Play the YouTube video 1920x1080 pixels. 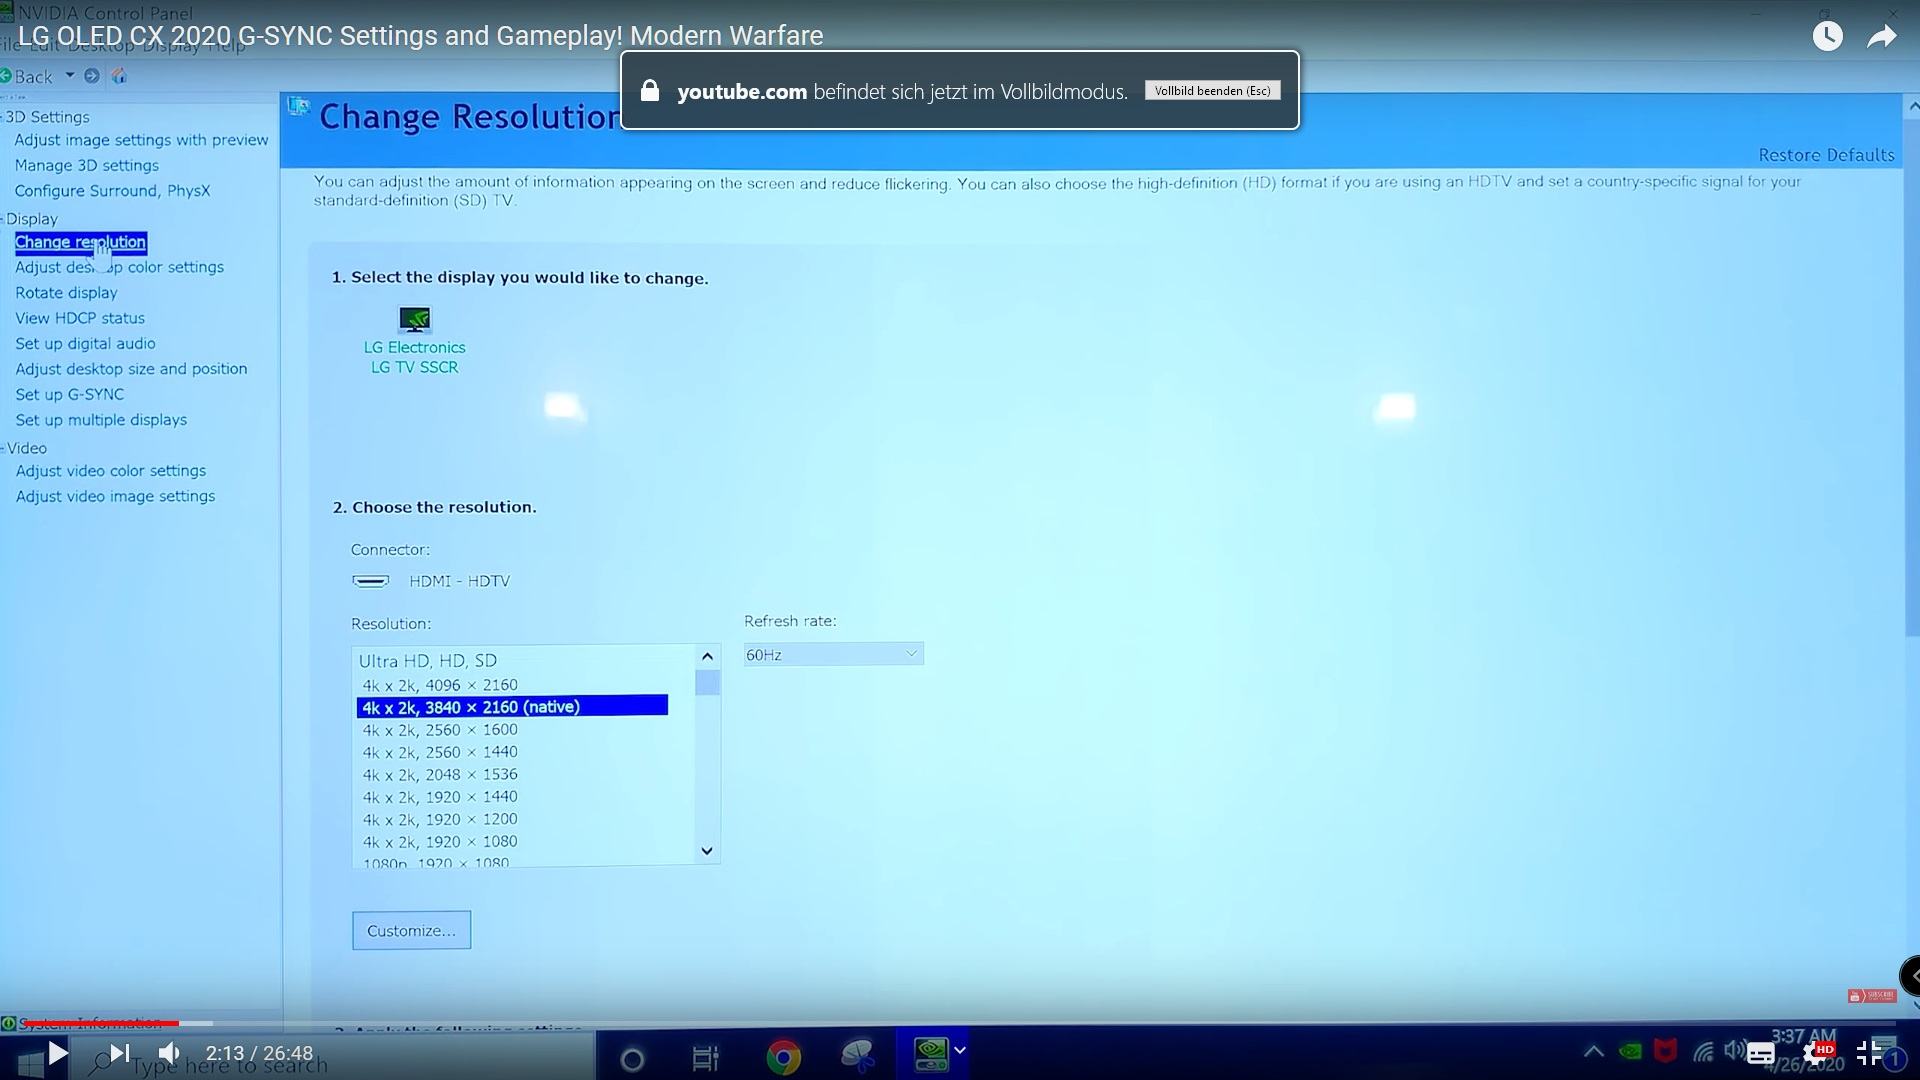(x=57, y=1053)
